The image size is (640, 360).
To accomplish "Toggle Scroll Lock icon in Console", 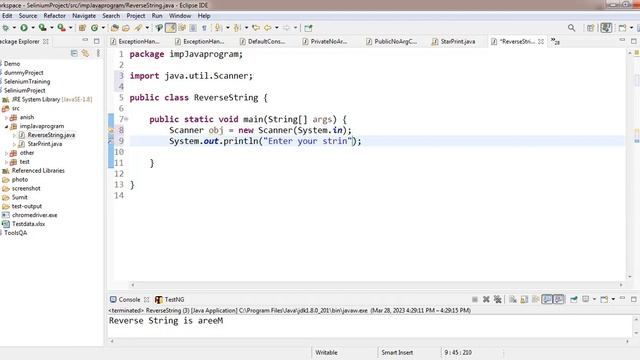I will pyautogui.click(x=524, y=299).
